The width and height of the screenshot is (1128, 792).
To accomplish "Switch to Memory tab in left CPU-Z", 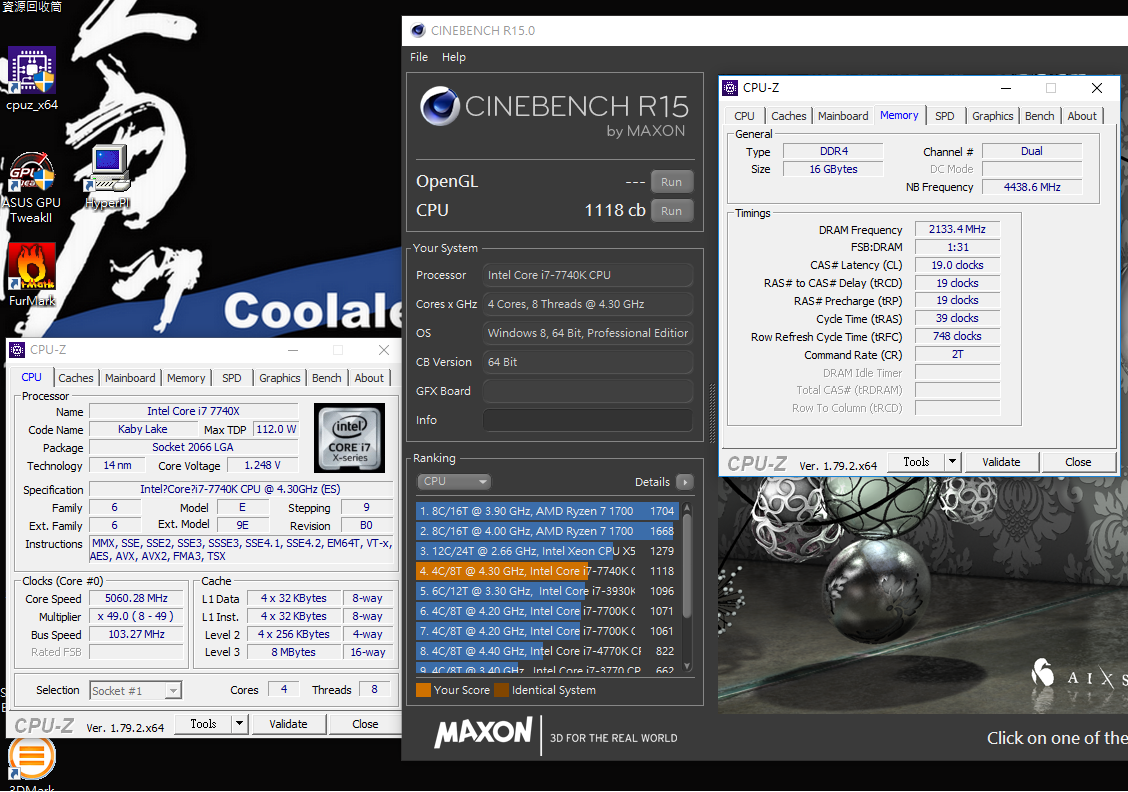I will tap(186, 378).
